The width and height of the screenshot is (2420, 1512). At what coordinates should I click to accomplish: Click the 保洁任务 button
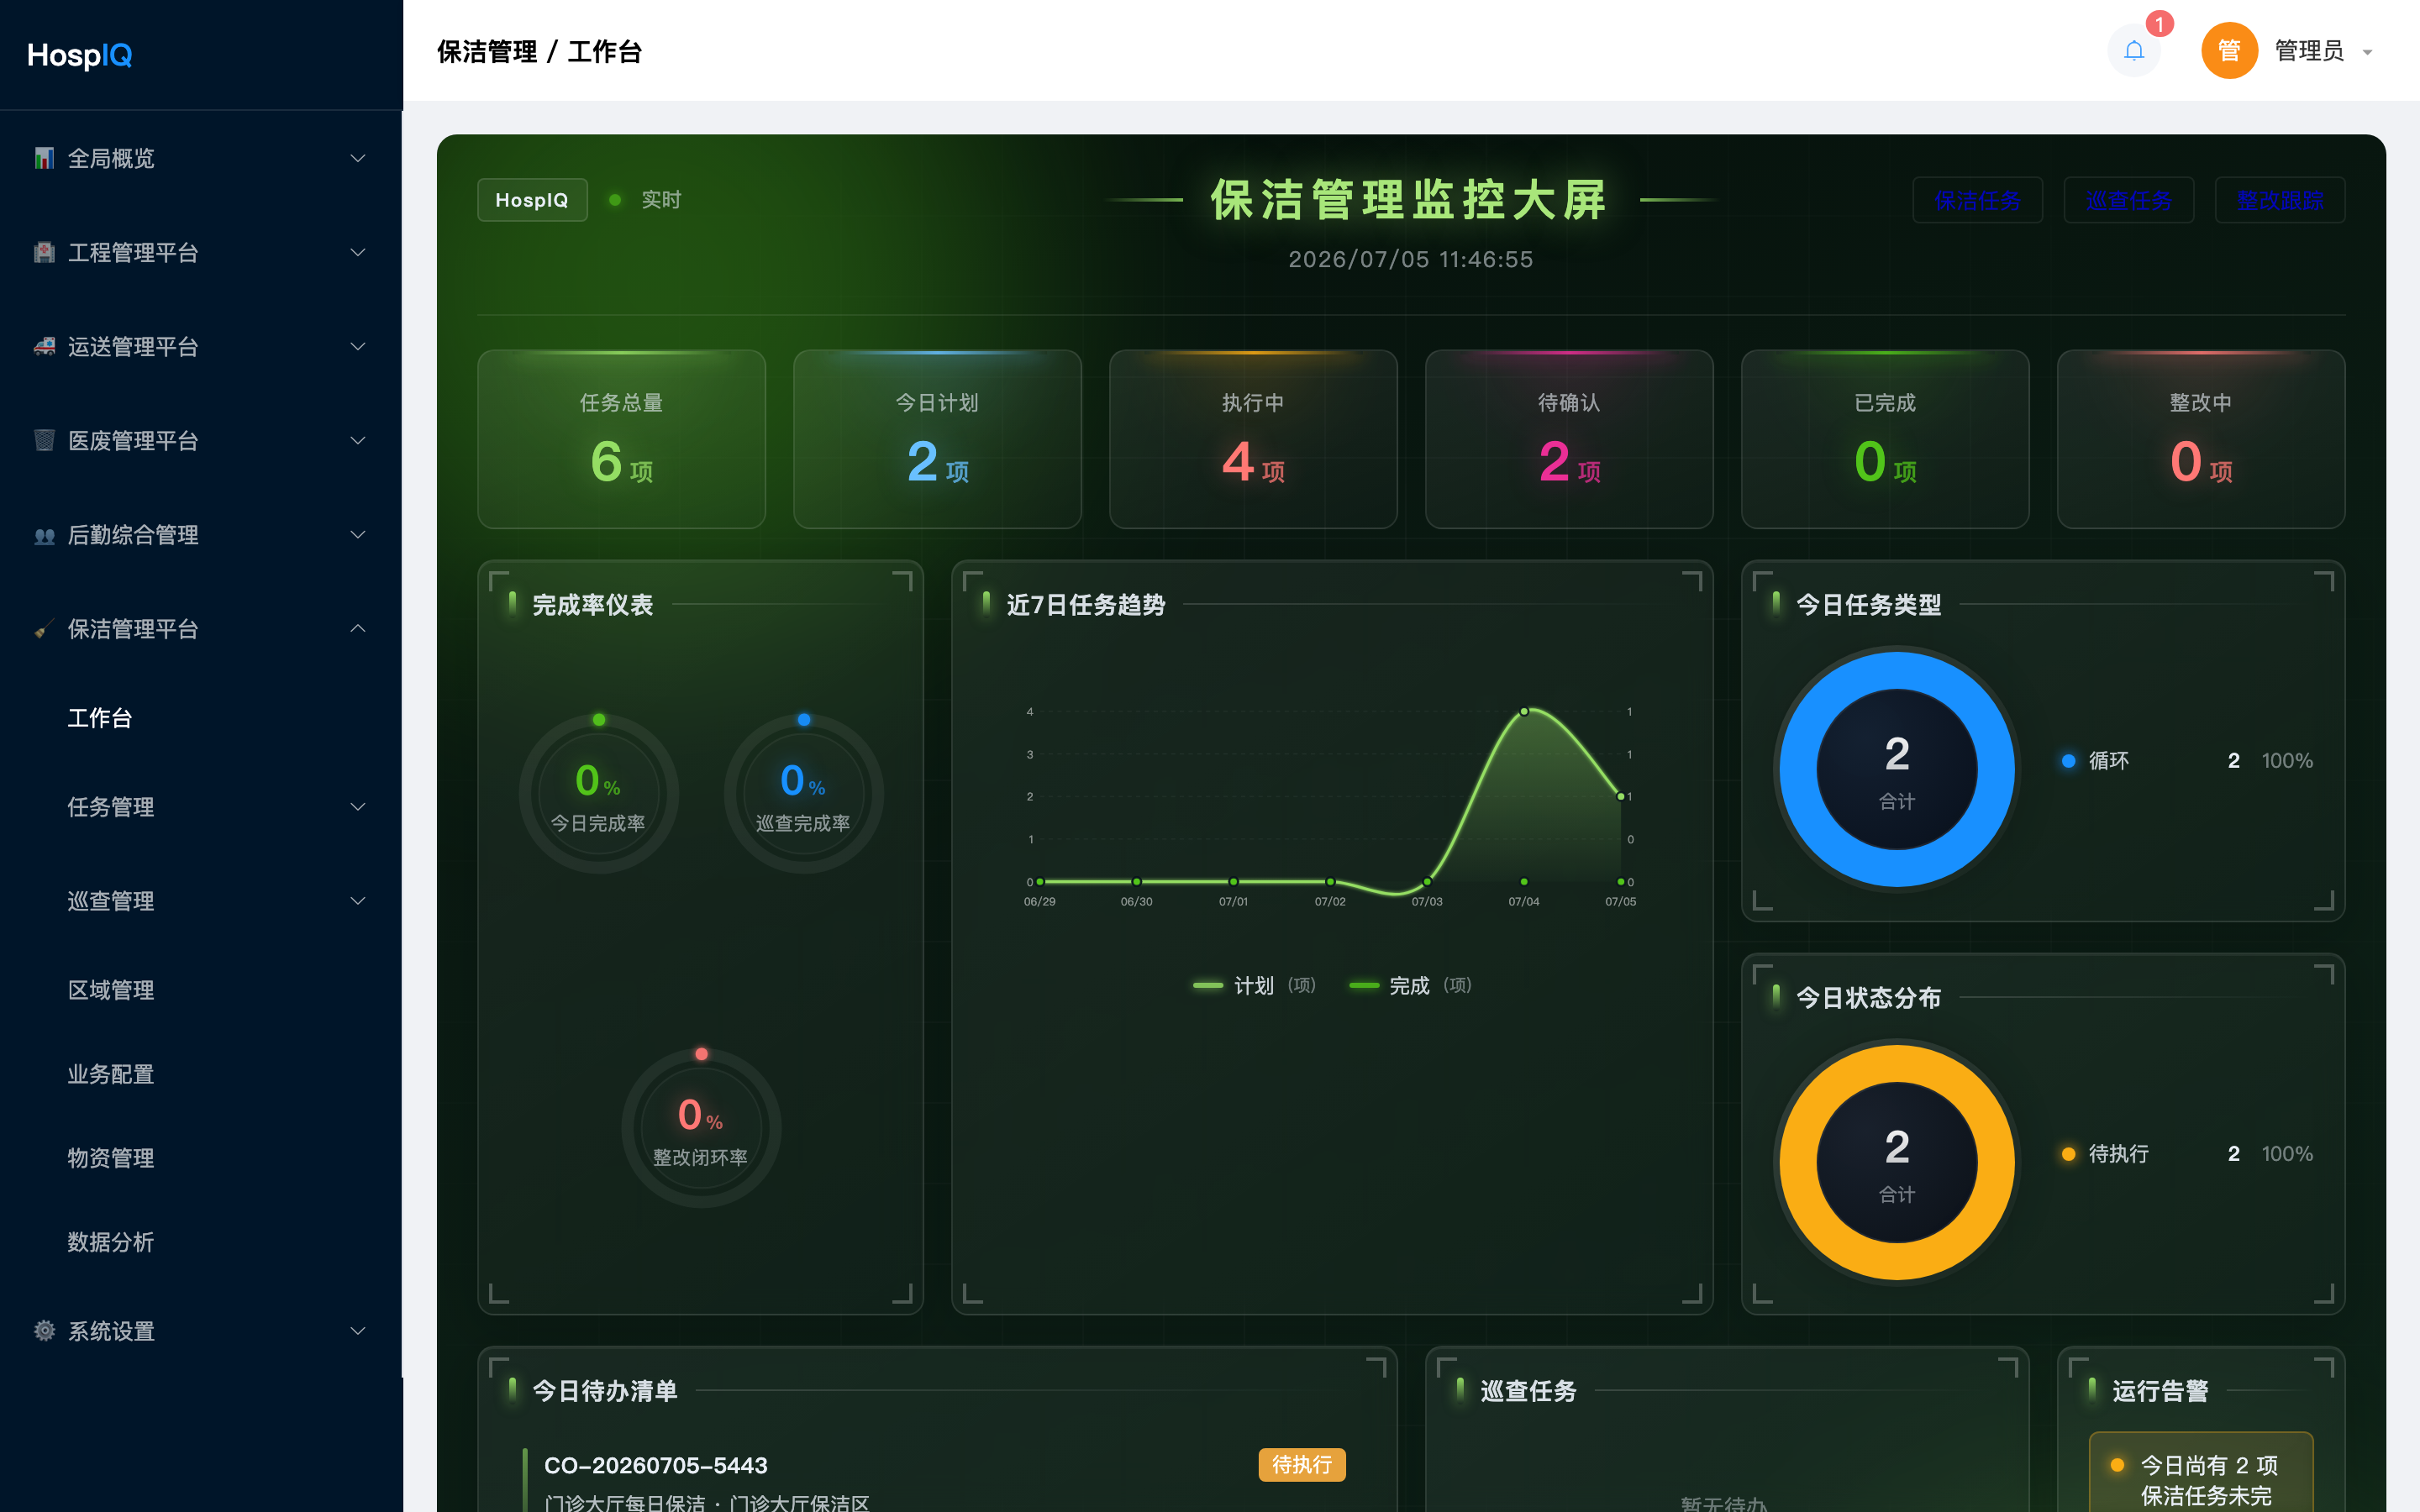(x=1977, y=200)
